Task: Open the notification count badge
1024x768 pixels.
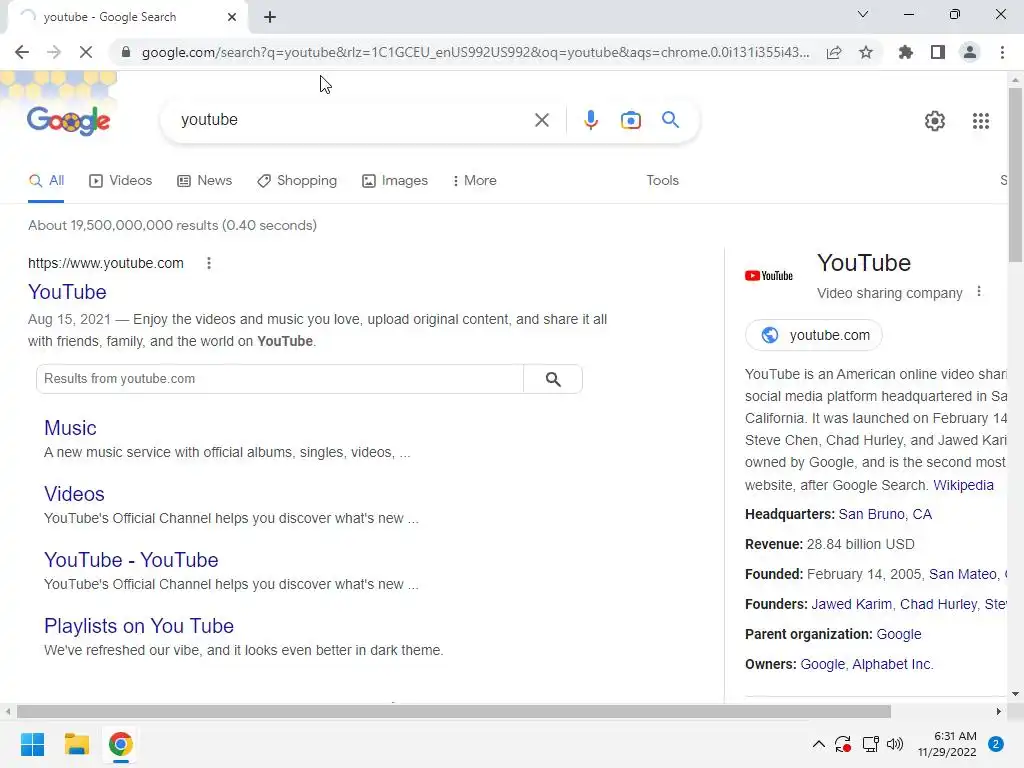Action: (996, 744)
